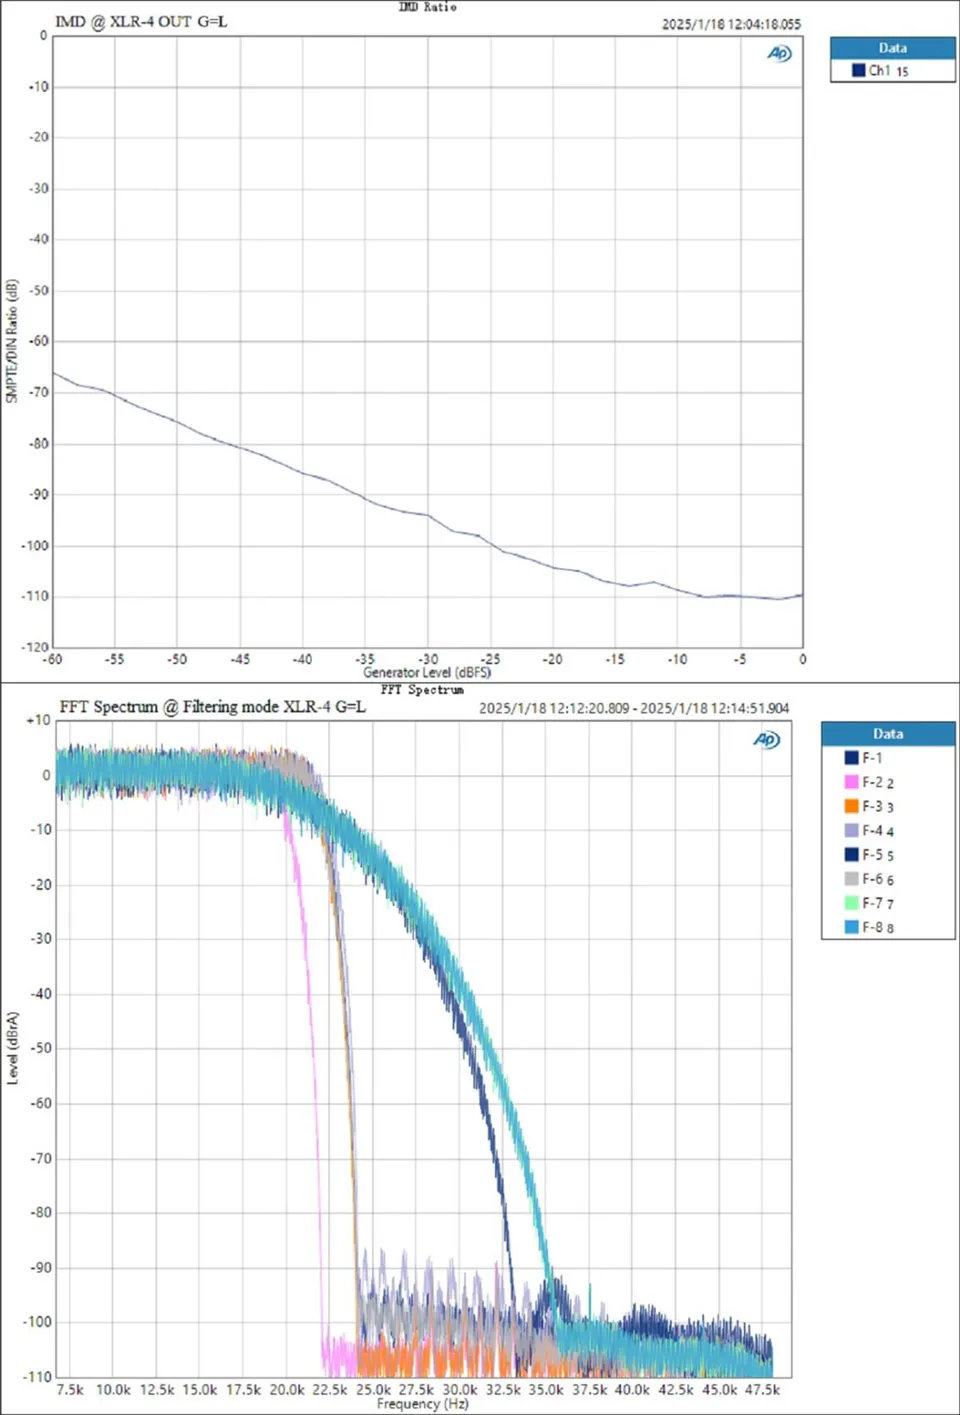The image size is (960, 1415).
Task: Click the '47.5k' tick on the Frequency axis
Action: [x=762, y=1390]
